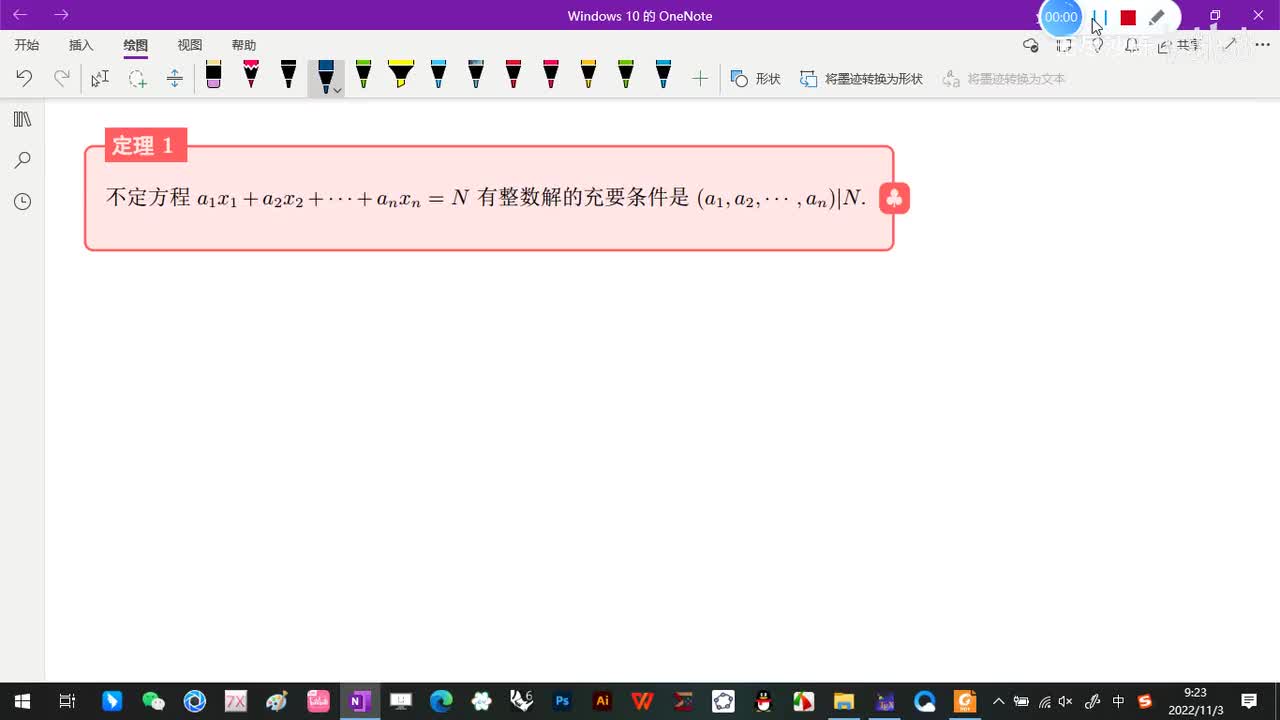Open the 形状 shapes tool
Screen dimensions: 1280x720
[755, 78]
